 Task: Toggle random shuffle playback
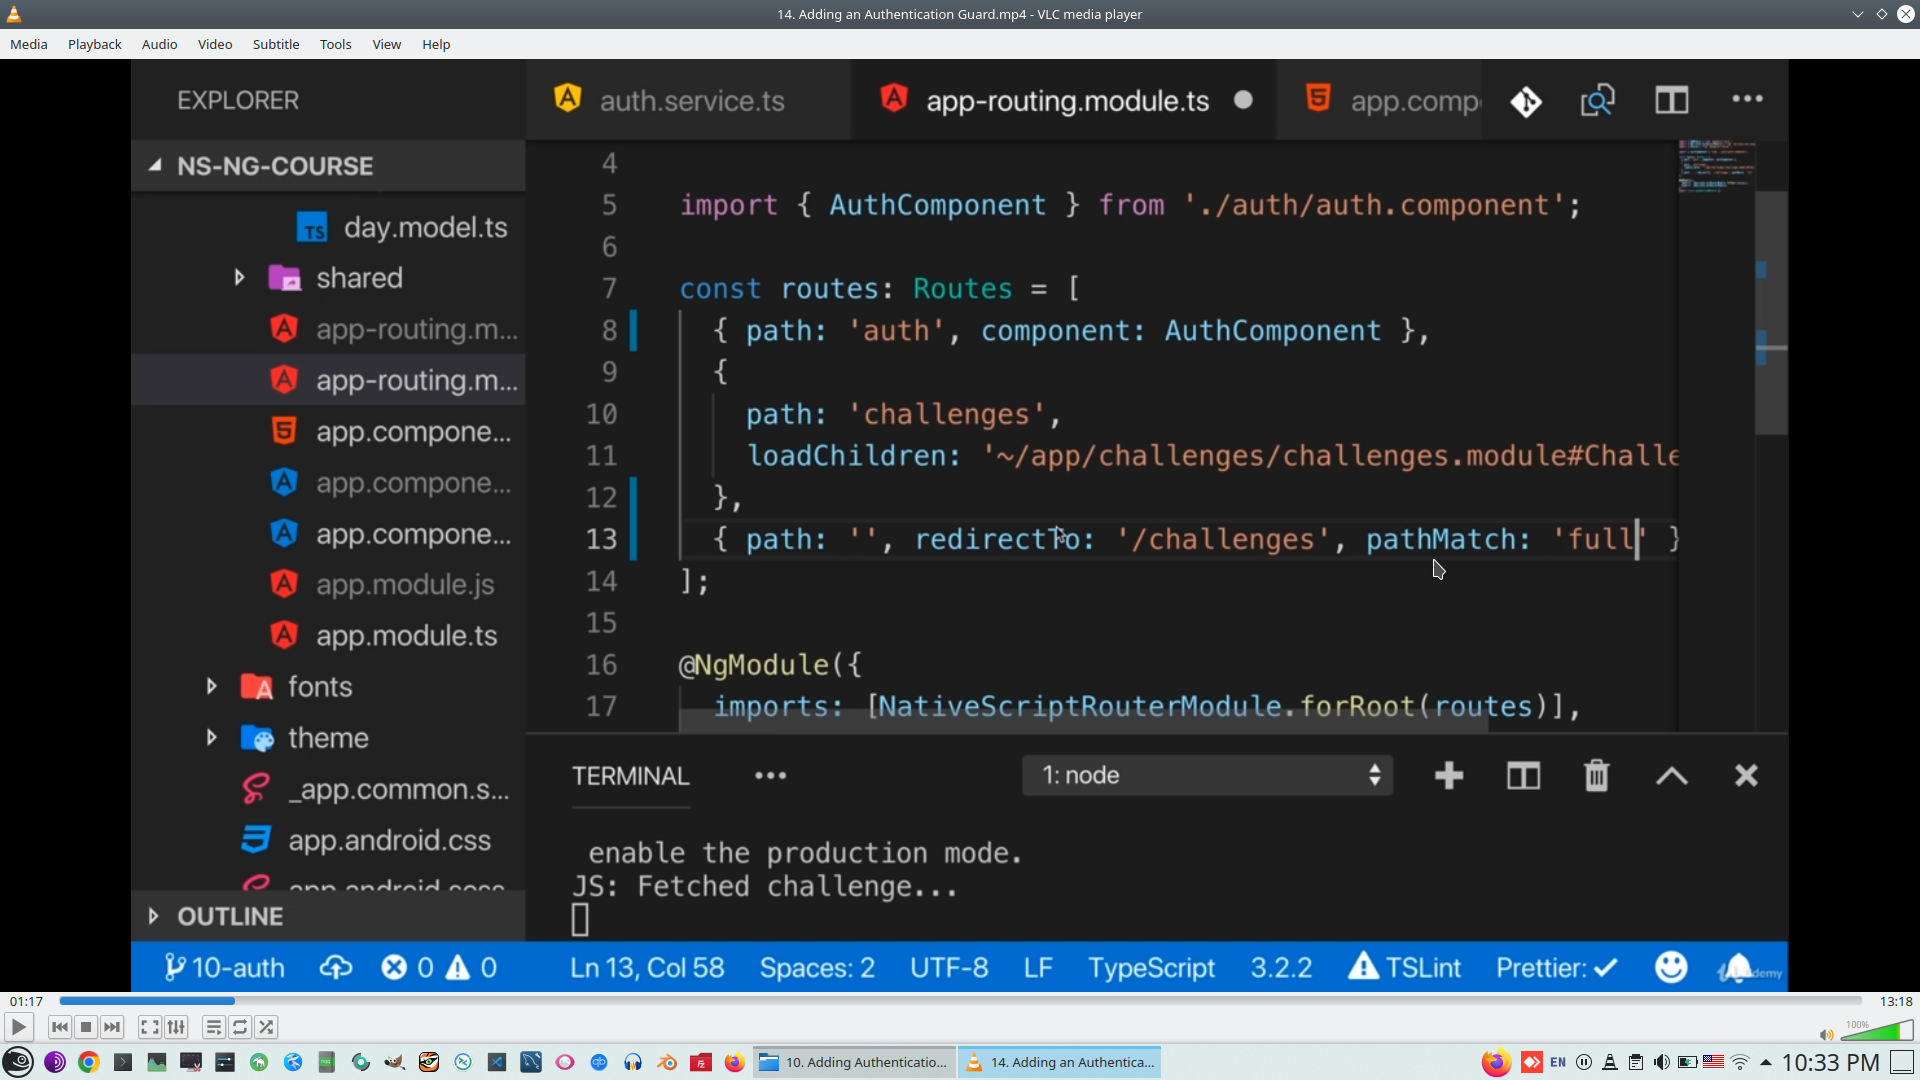click(266, 1027)
